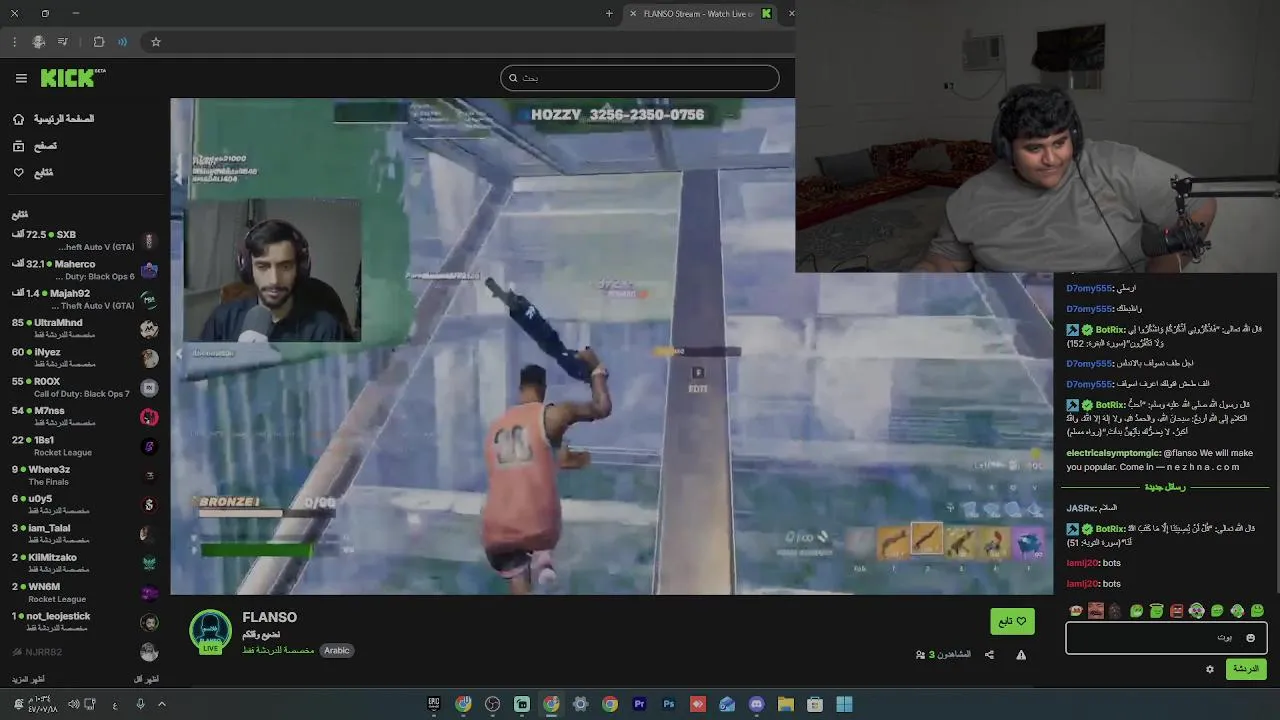Insert the man's face photo quick emote
Image resolution: width=1280 pixels, height=720 pixels.
tap(1096, 610)
